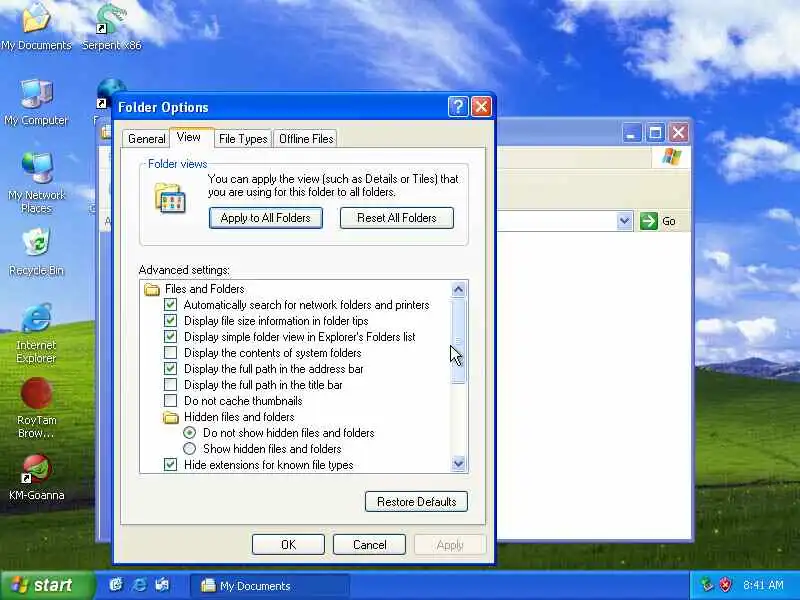The height and width of the screenshot is (600, 800).
Task: Click the Cancel button
Action: point(369,545)
